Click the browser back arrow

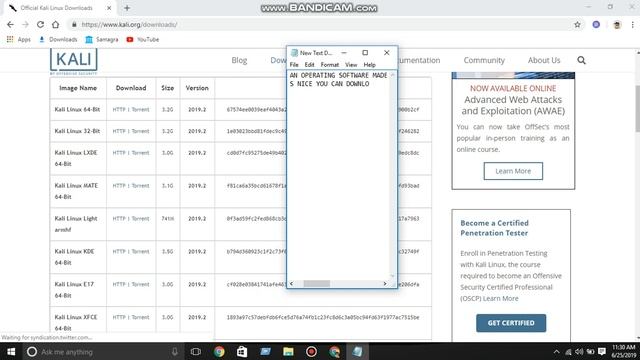[x=10, y=24]
